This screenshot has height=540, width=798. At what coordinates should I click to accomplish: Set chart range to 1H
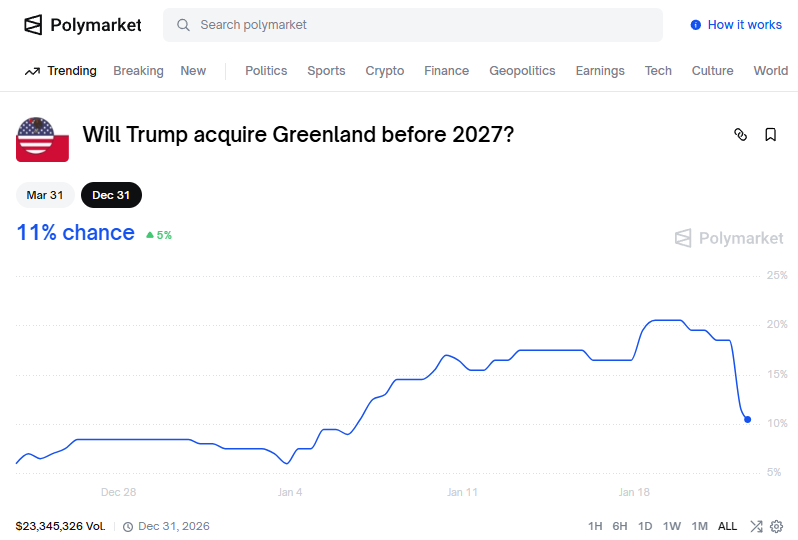click(595, 526)
